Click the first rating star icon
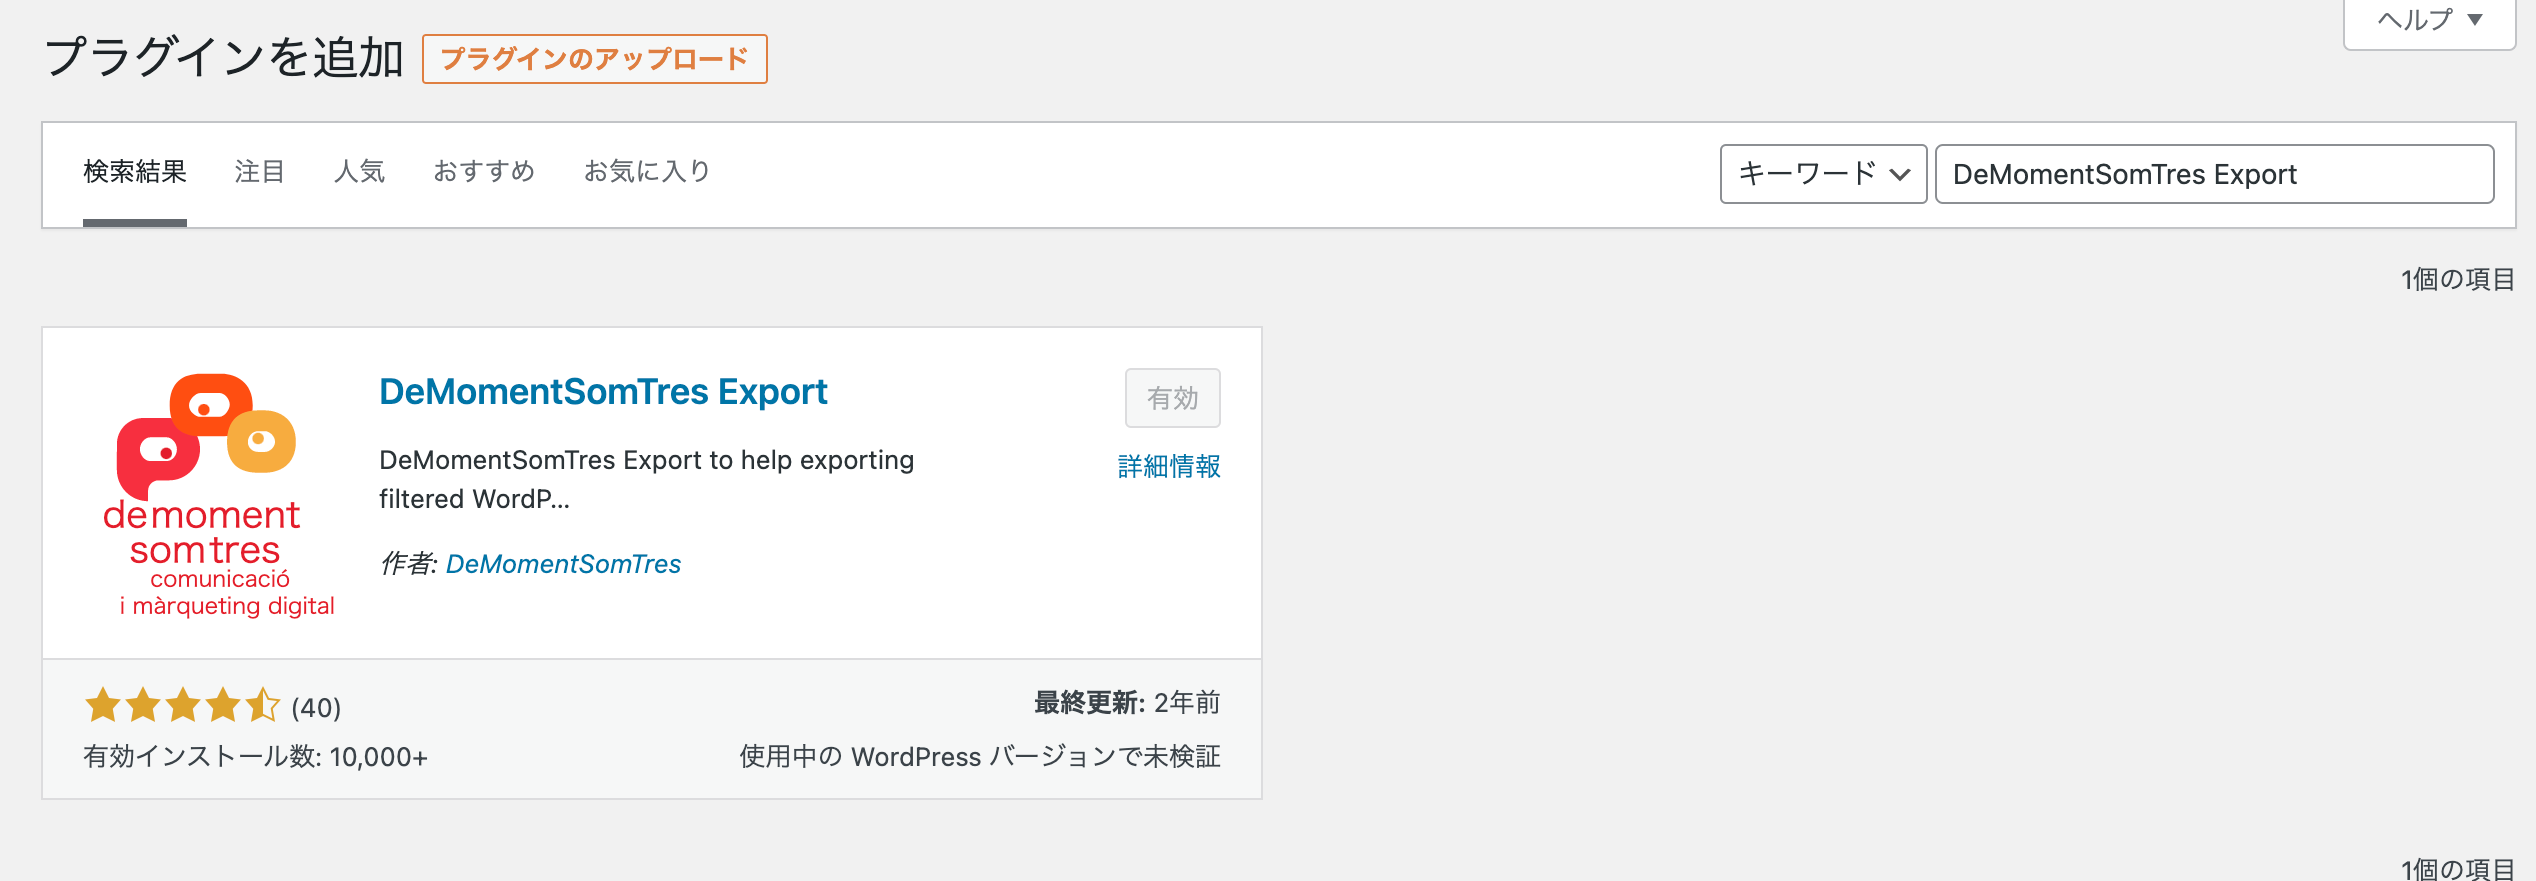 click(x=103, y=705)
